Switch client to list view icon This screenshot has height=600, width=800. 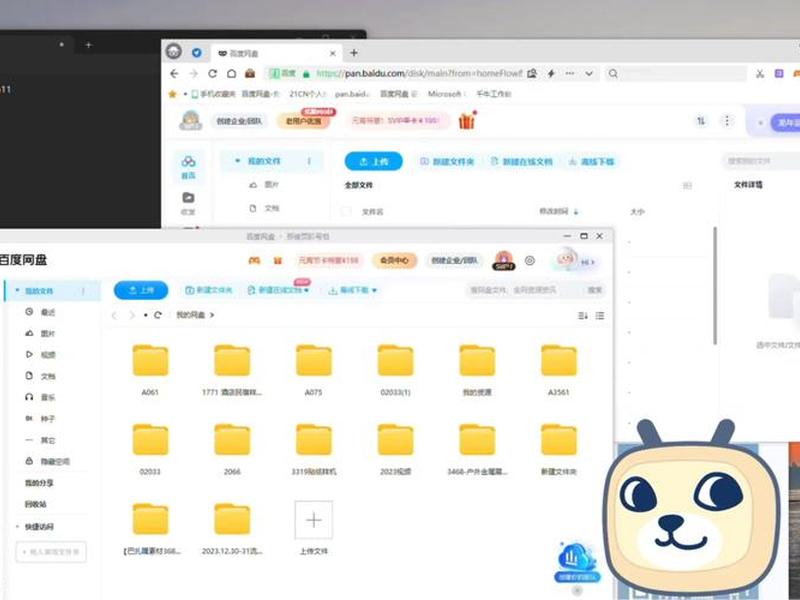600,316
